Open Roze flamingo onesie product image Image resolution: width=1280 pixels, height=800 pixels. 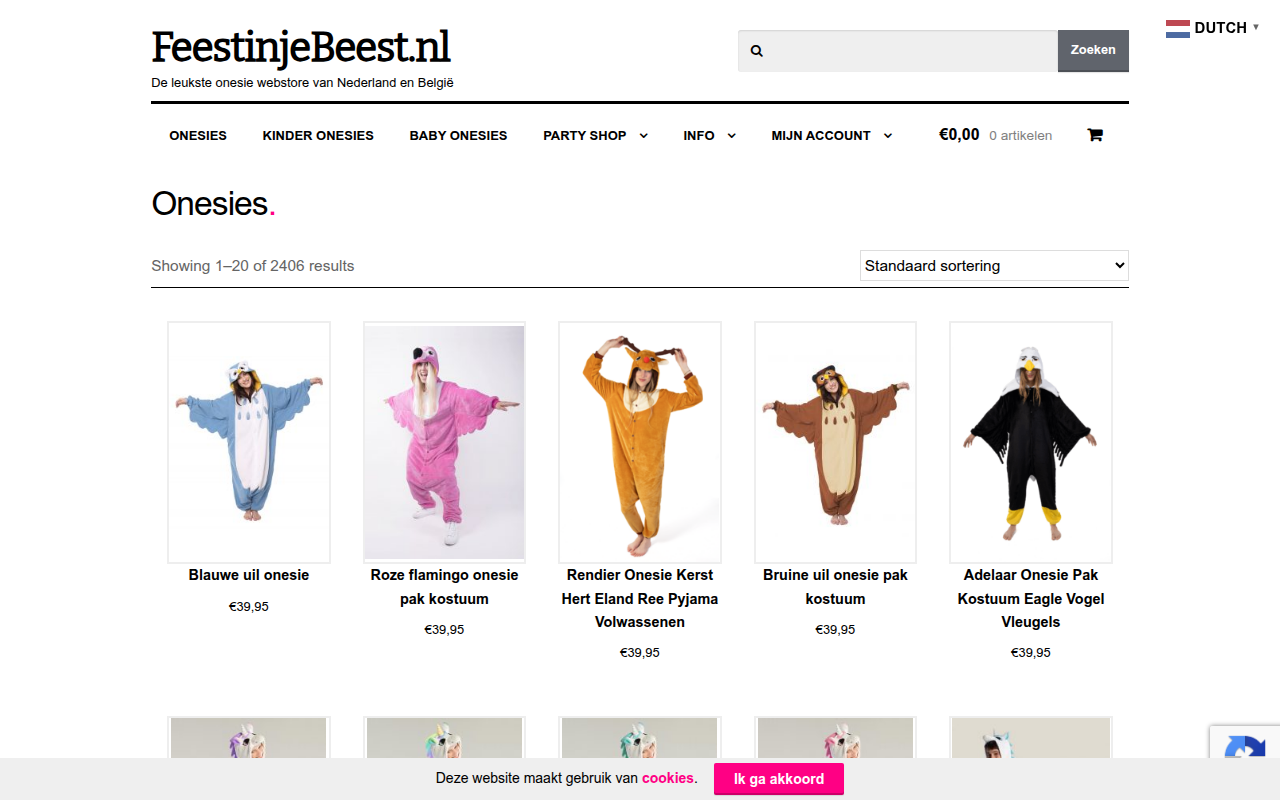coord(444,442)
